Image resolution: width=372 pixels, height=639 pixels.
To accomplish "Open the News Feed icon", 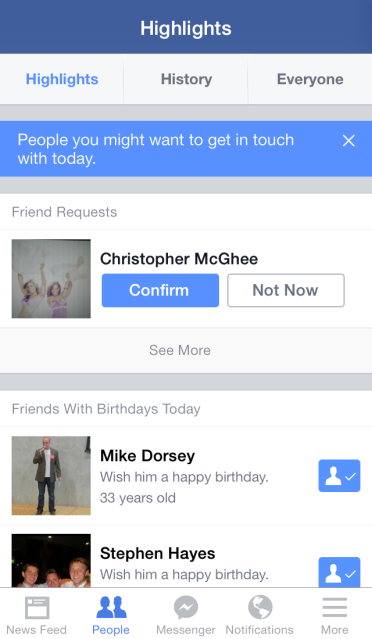I will point(37,608).
